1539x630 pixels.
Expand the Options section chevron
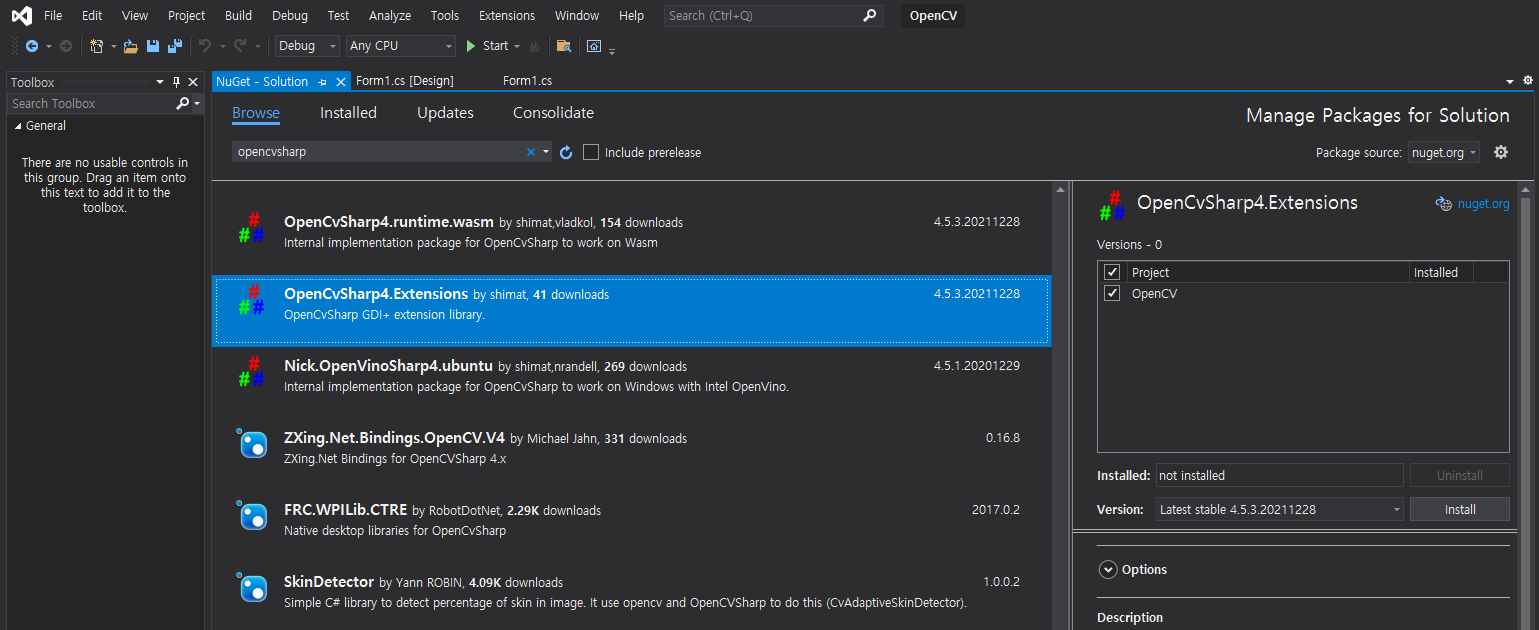[1107, 569]
